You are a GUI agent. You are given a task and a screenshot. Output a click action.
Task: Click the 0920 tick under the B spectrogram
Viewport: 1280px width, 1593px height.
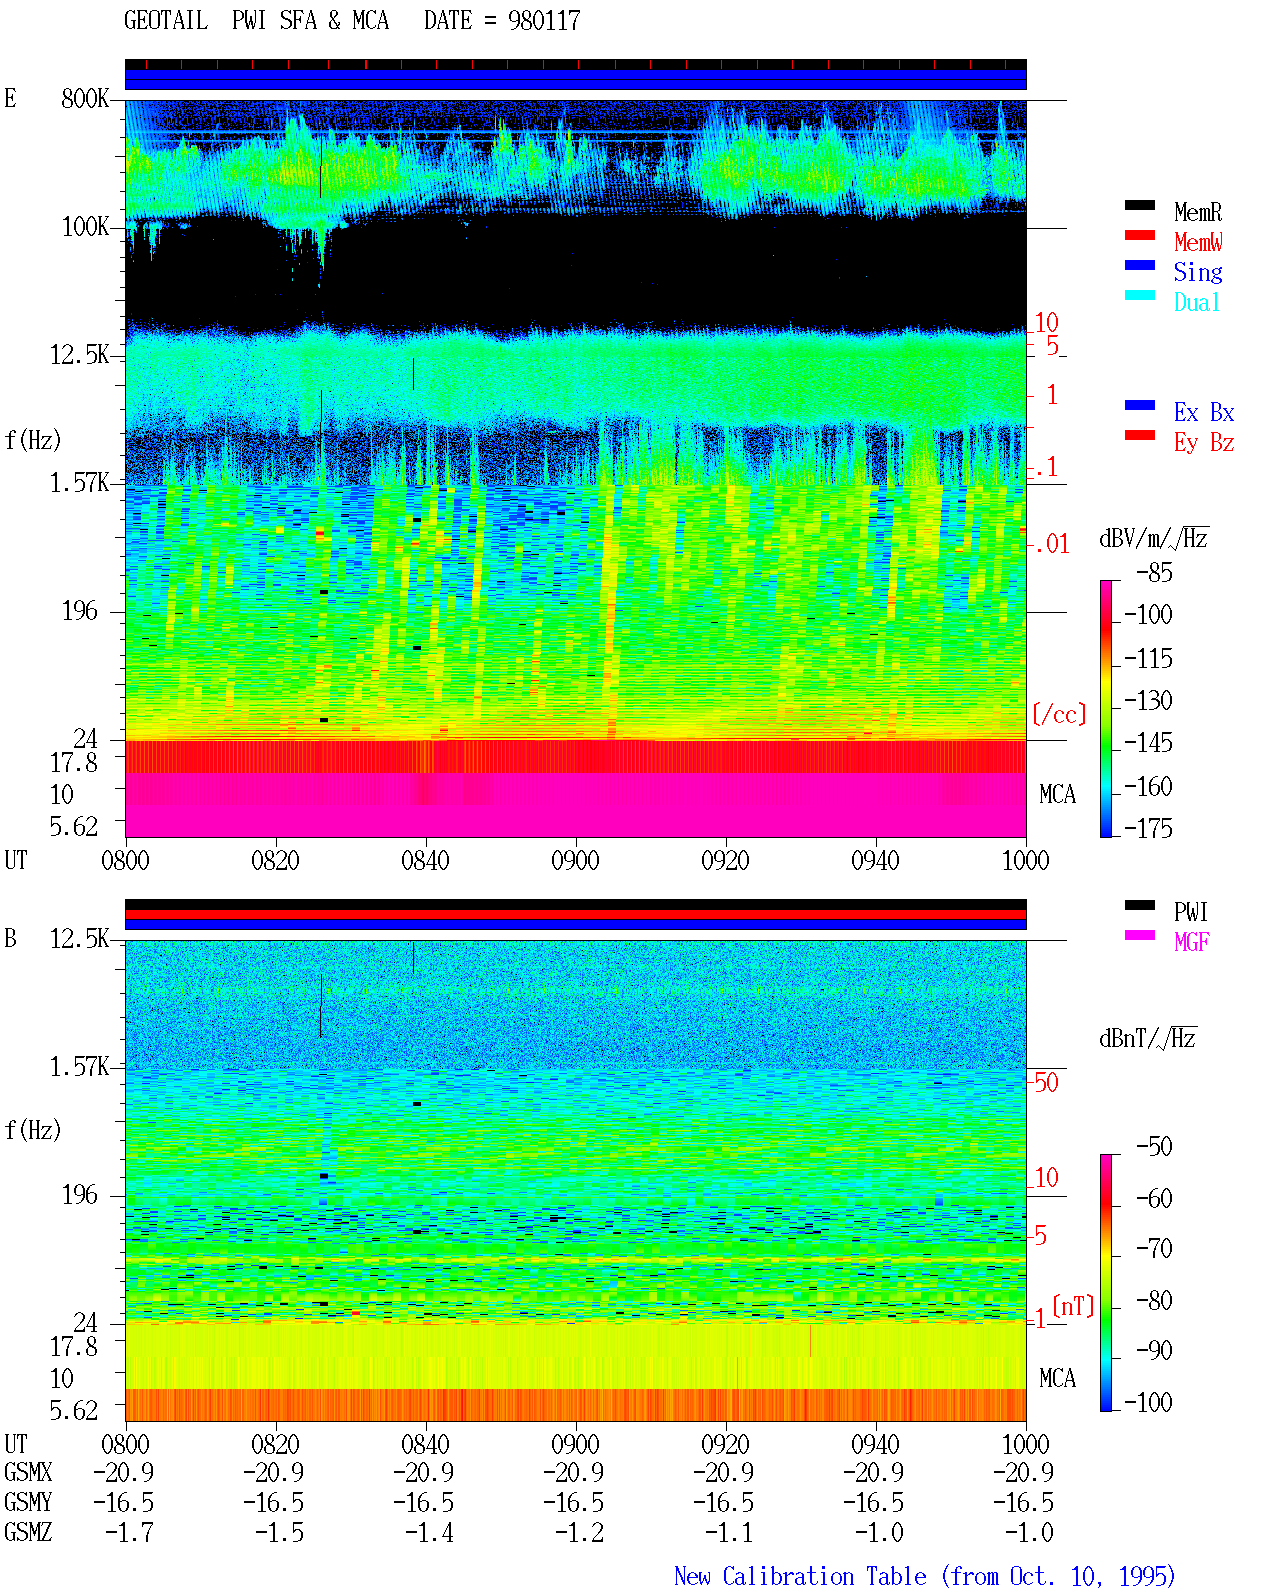tap(725, 1445)
